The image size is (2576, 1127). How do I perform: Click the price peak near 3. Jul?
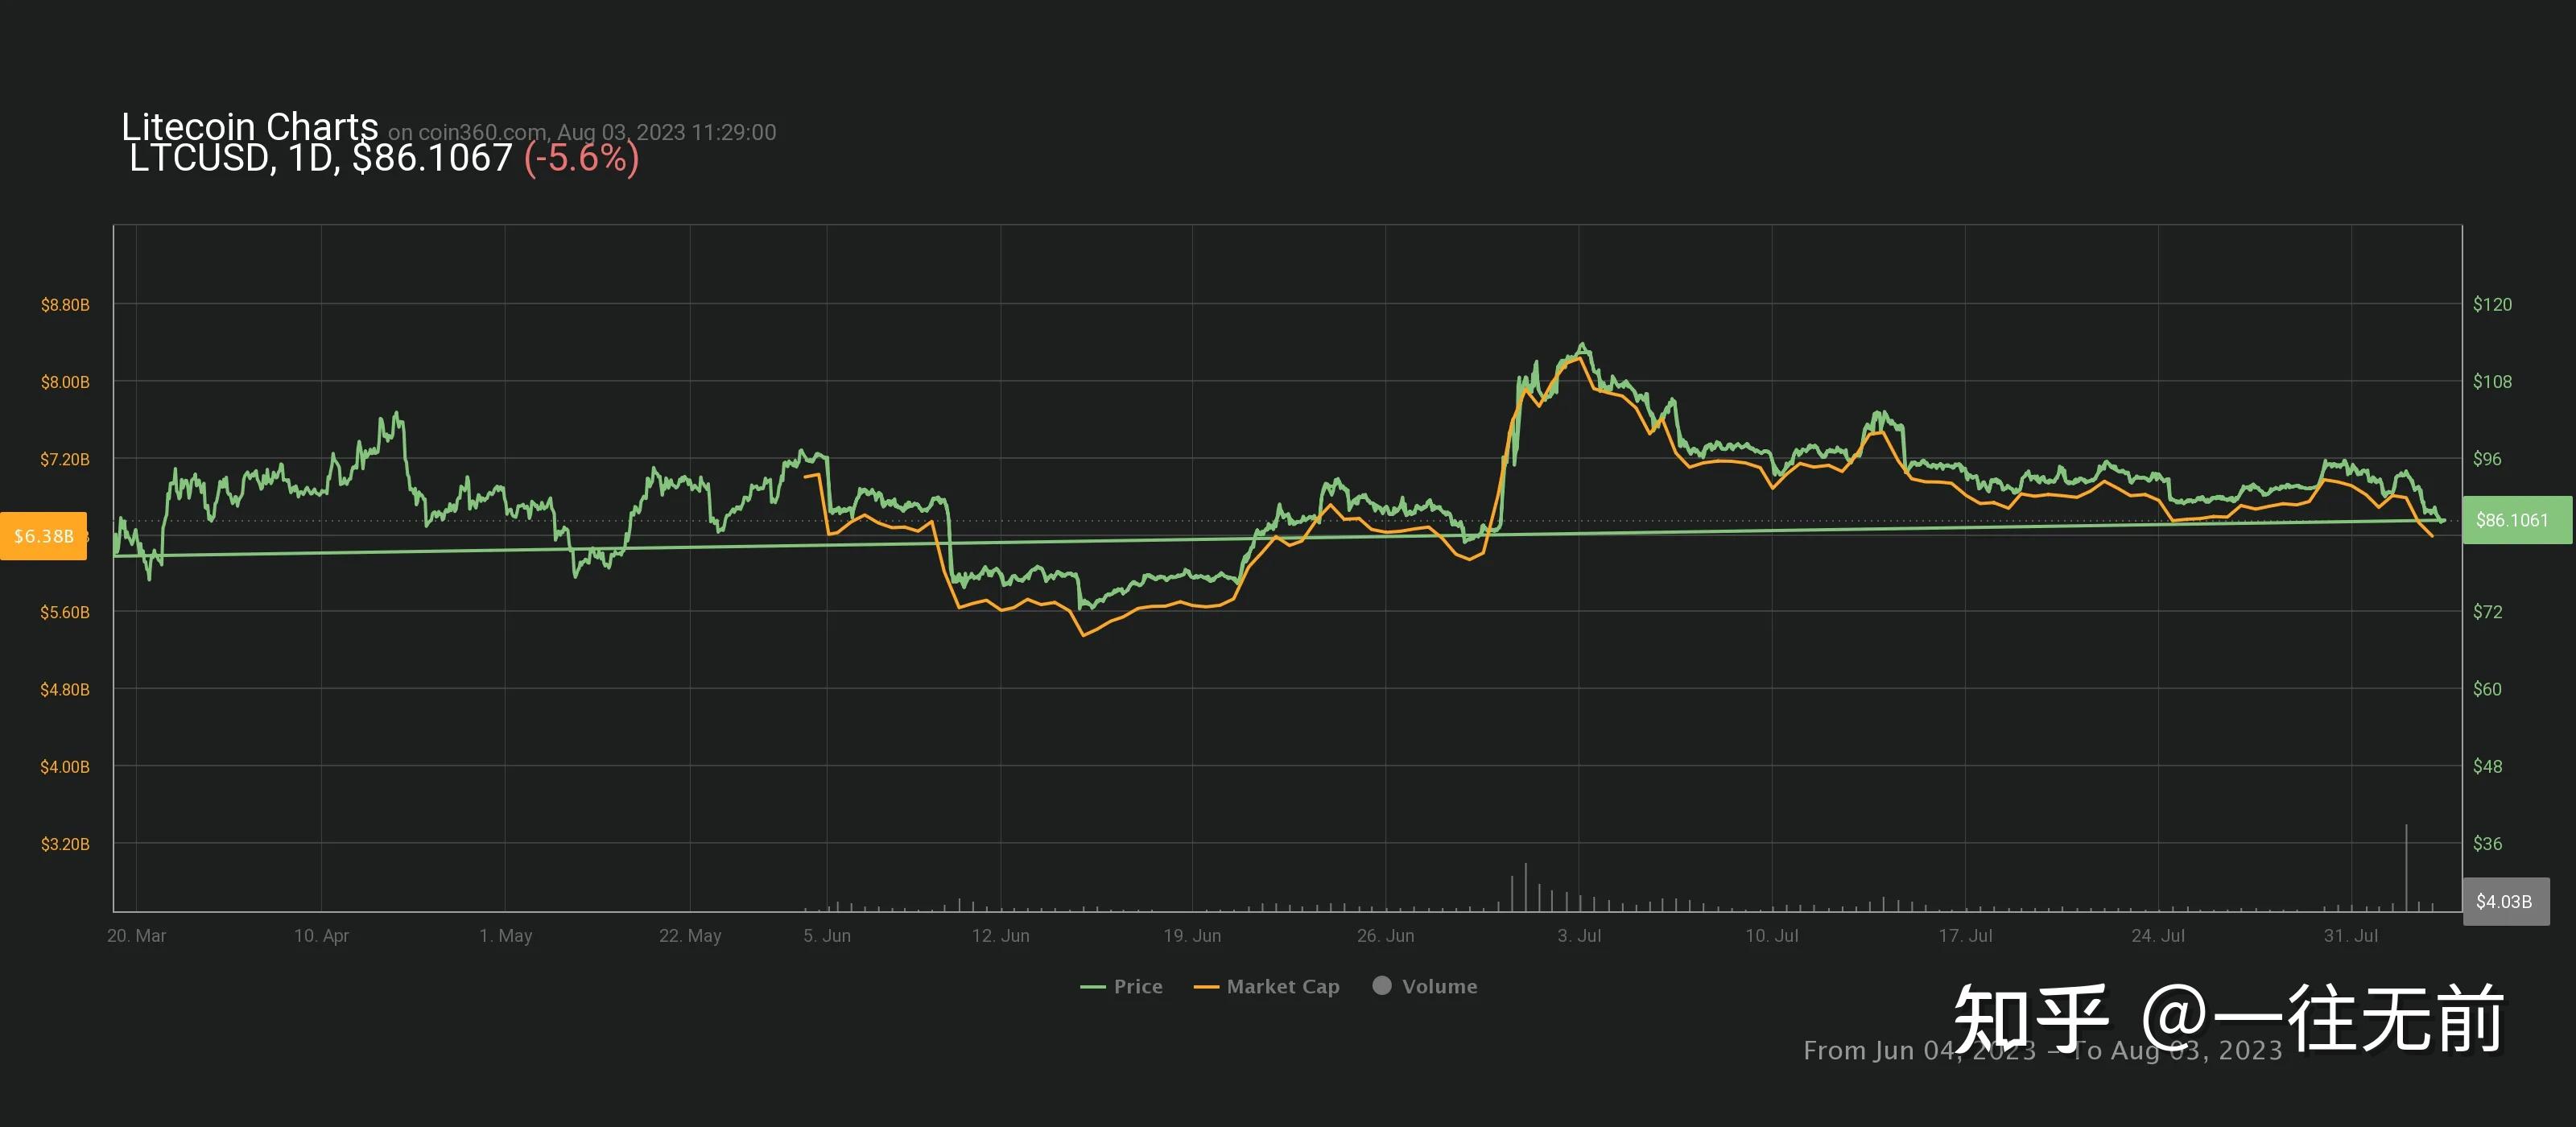pos(1581,346)
